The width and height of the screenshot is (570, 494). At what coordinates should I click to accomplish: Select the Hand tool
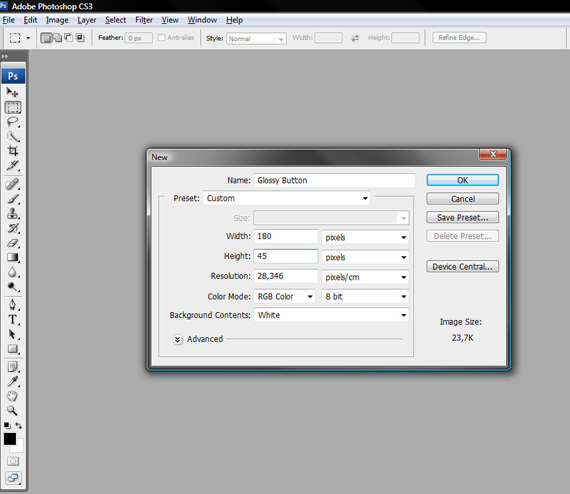(12, 396)
